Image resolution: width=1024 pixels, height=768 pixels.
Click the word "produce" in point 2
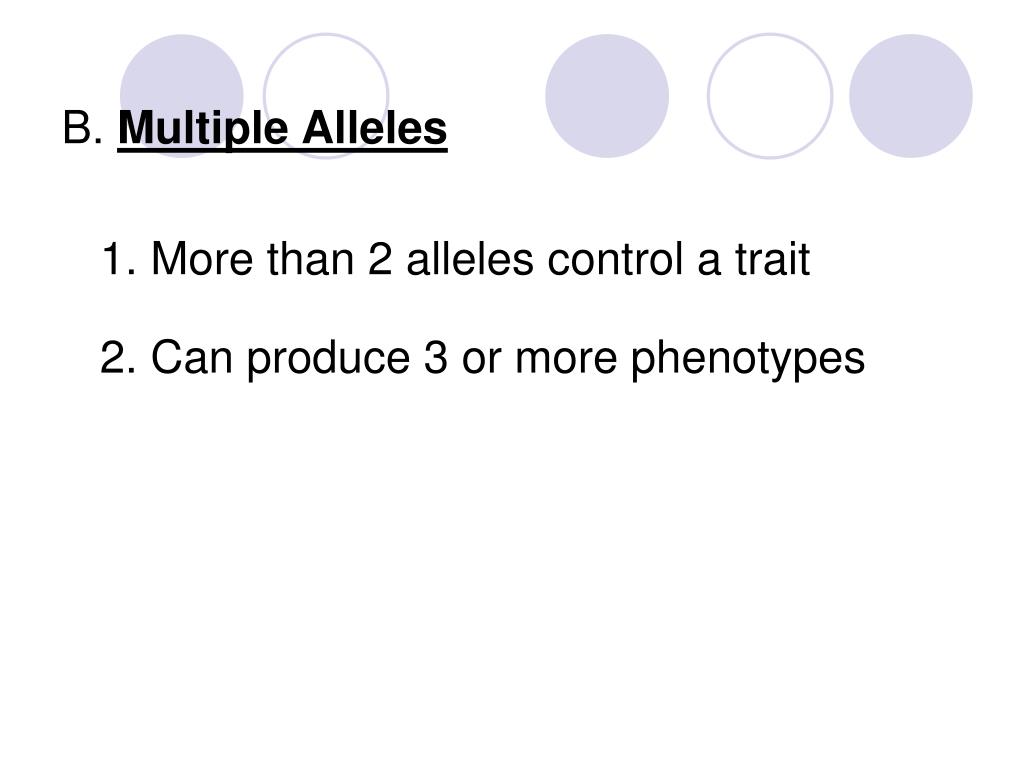point(328,359)
